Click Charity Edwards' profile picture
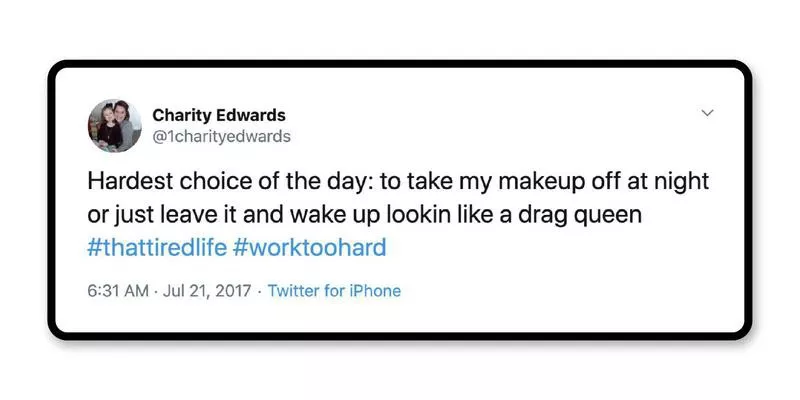The width and height of the screenshot is (800, 400). tap(114, 126)
